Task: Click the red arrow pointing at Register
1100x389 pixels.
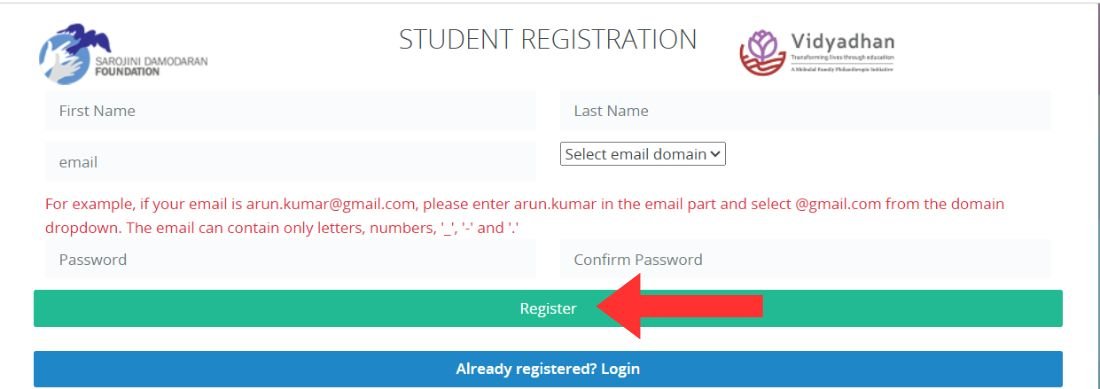Action: pos(680,306)
